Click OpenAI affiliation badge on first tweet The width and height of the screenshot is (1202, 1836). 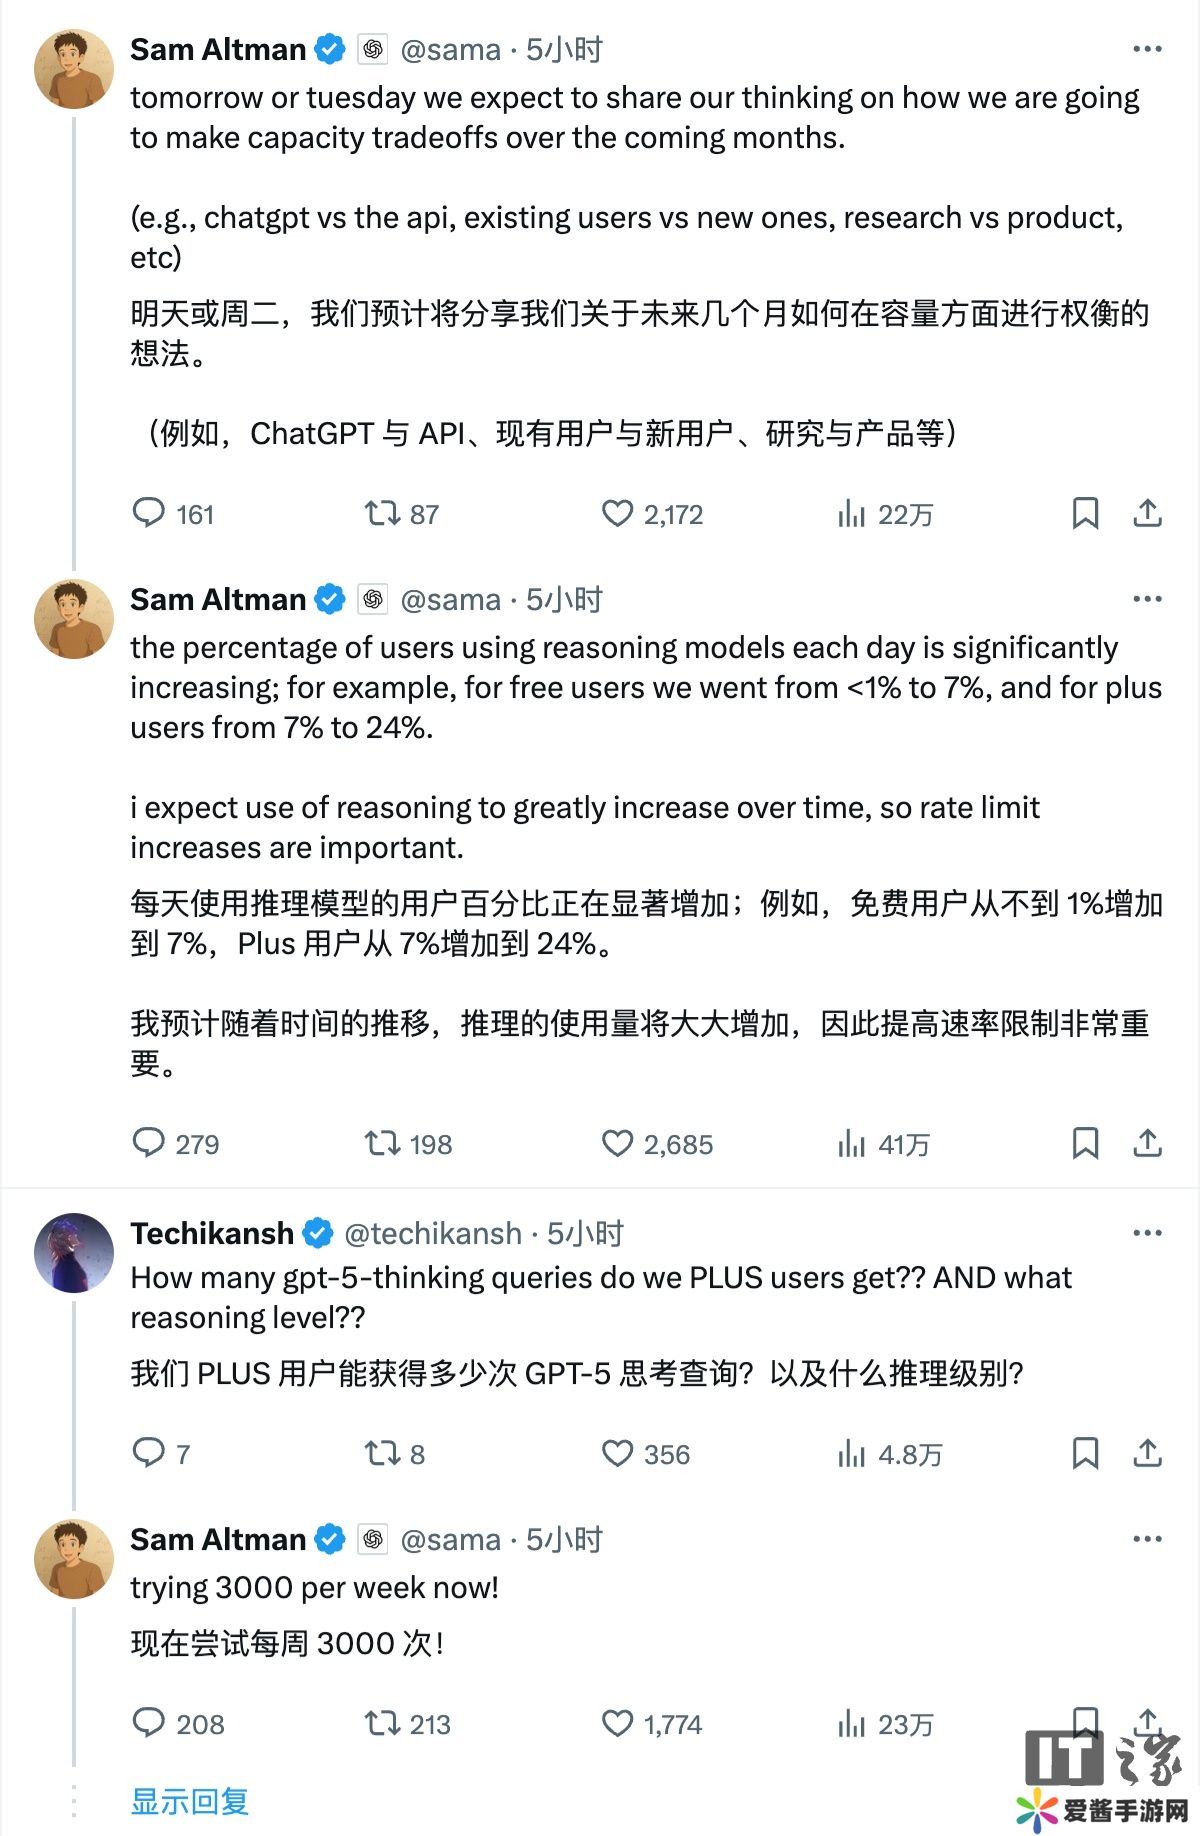point(373,49)
